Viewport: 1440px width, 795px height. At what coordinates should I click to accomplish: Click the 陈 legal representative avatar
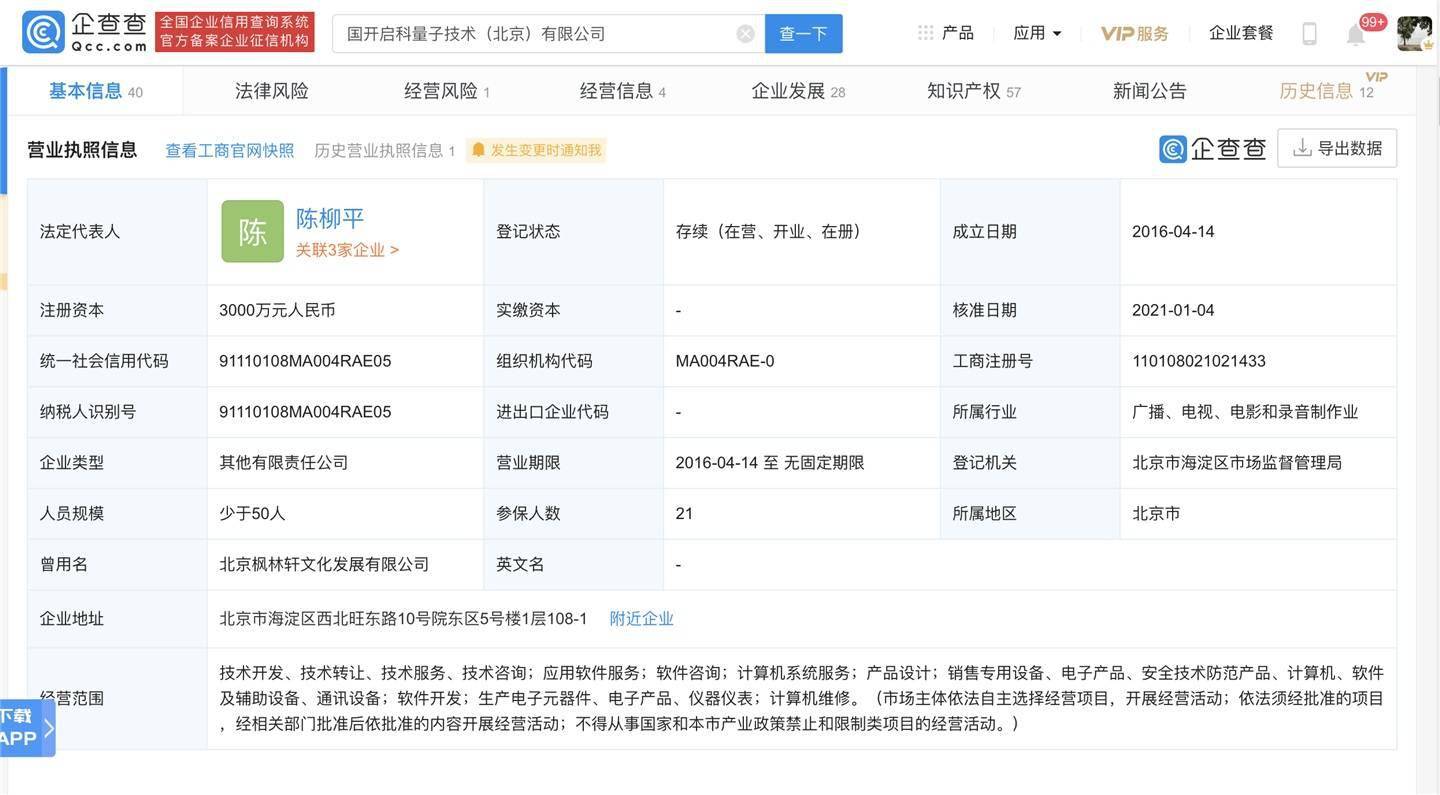(x=252, y=231)
